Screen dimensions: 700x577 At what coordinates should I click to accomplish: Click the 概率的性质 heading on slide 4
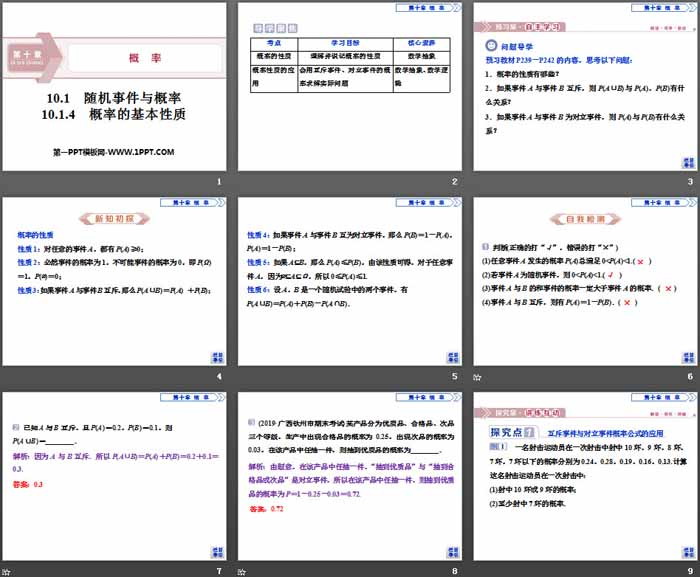pyautogui.click(x=35, y=235)
